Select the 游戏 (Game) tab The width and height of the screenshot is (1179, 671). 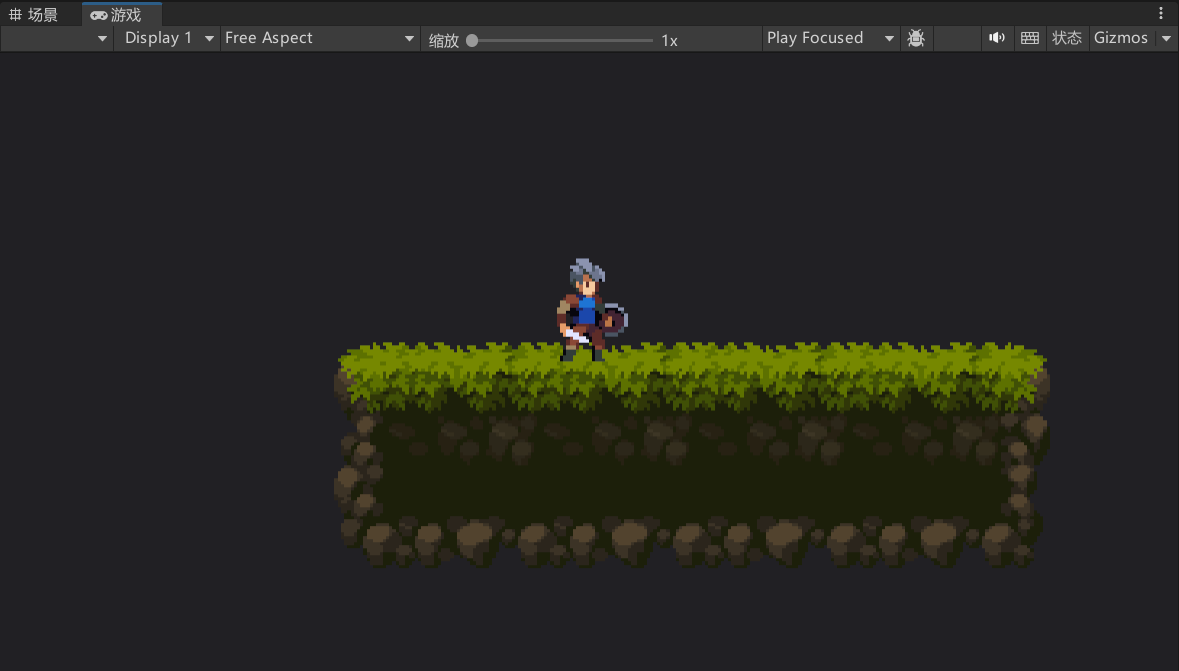tap(116, 14)
